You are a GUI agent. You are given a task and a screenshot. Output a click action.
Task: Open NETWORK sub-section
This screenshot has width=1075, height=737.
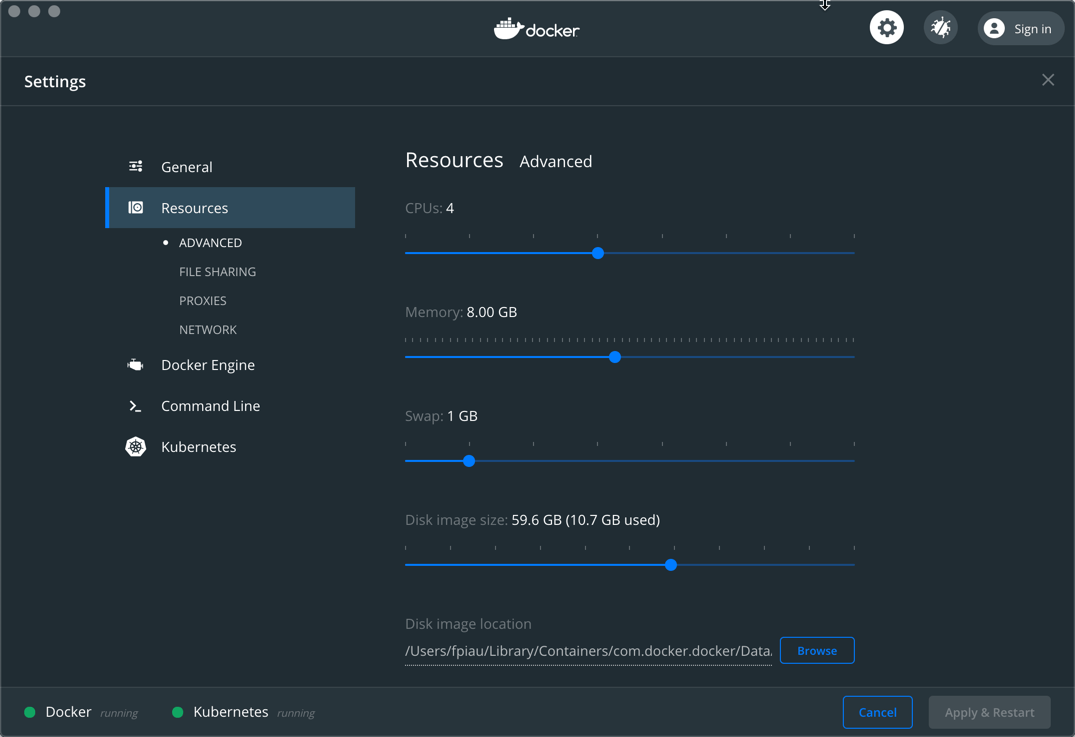tap(208, 330)
